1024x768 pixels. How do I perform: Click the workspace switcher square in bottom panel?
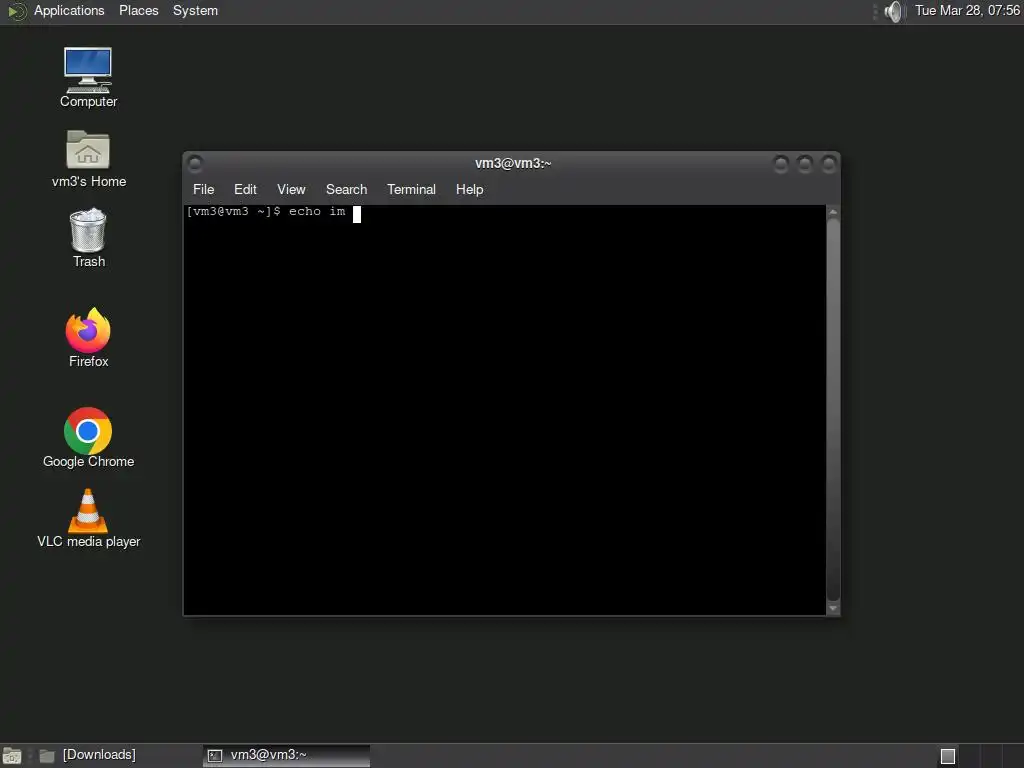[x=948, y=756]
